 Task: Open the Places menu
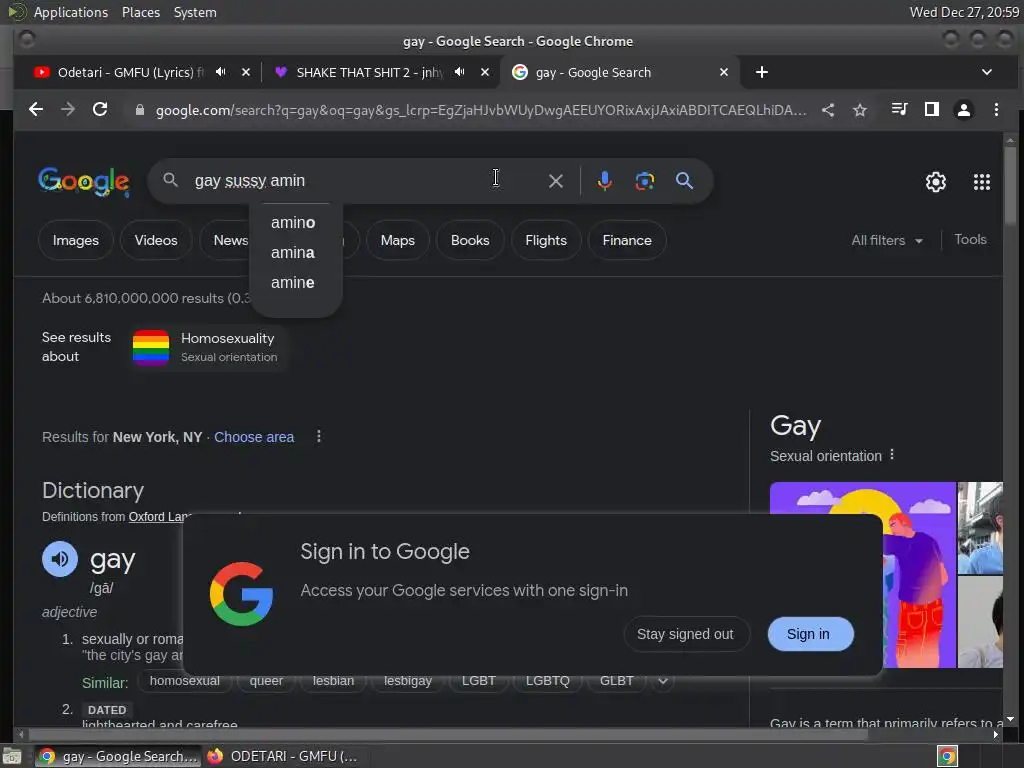coord(141,12)
